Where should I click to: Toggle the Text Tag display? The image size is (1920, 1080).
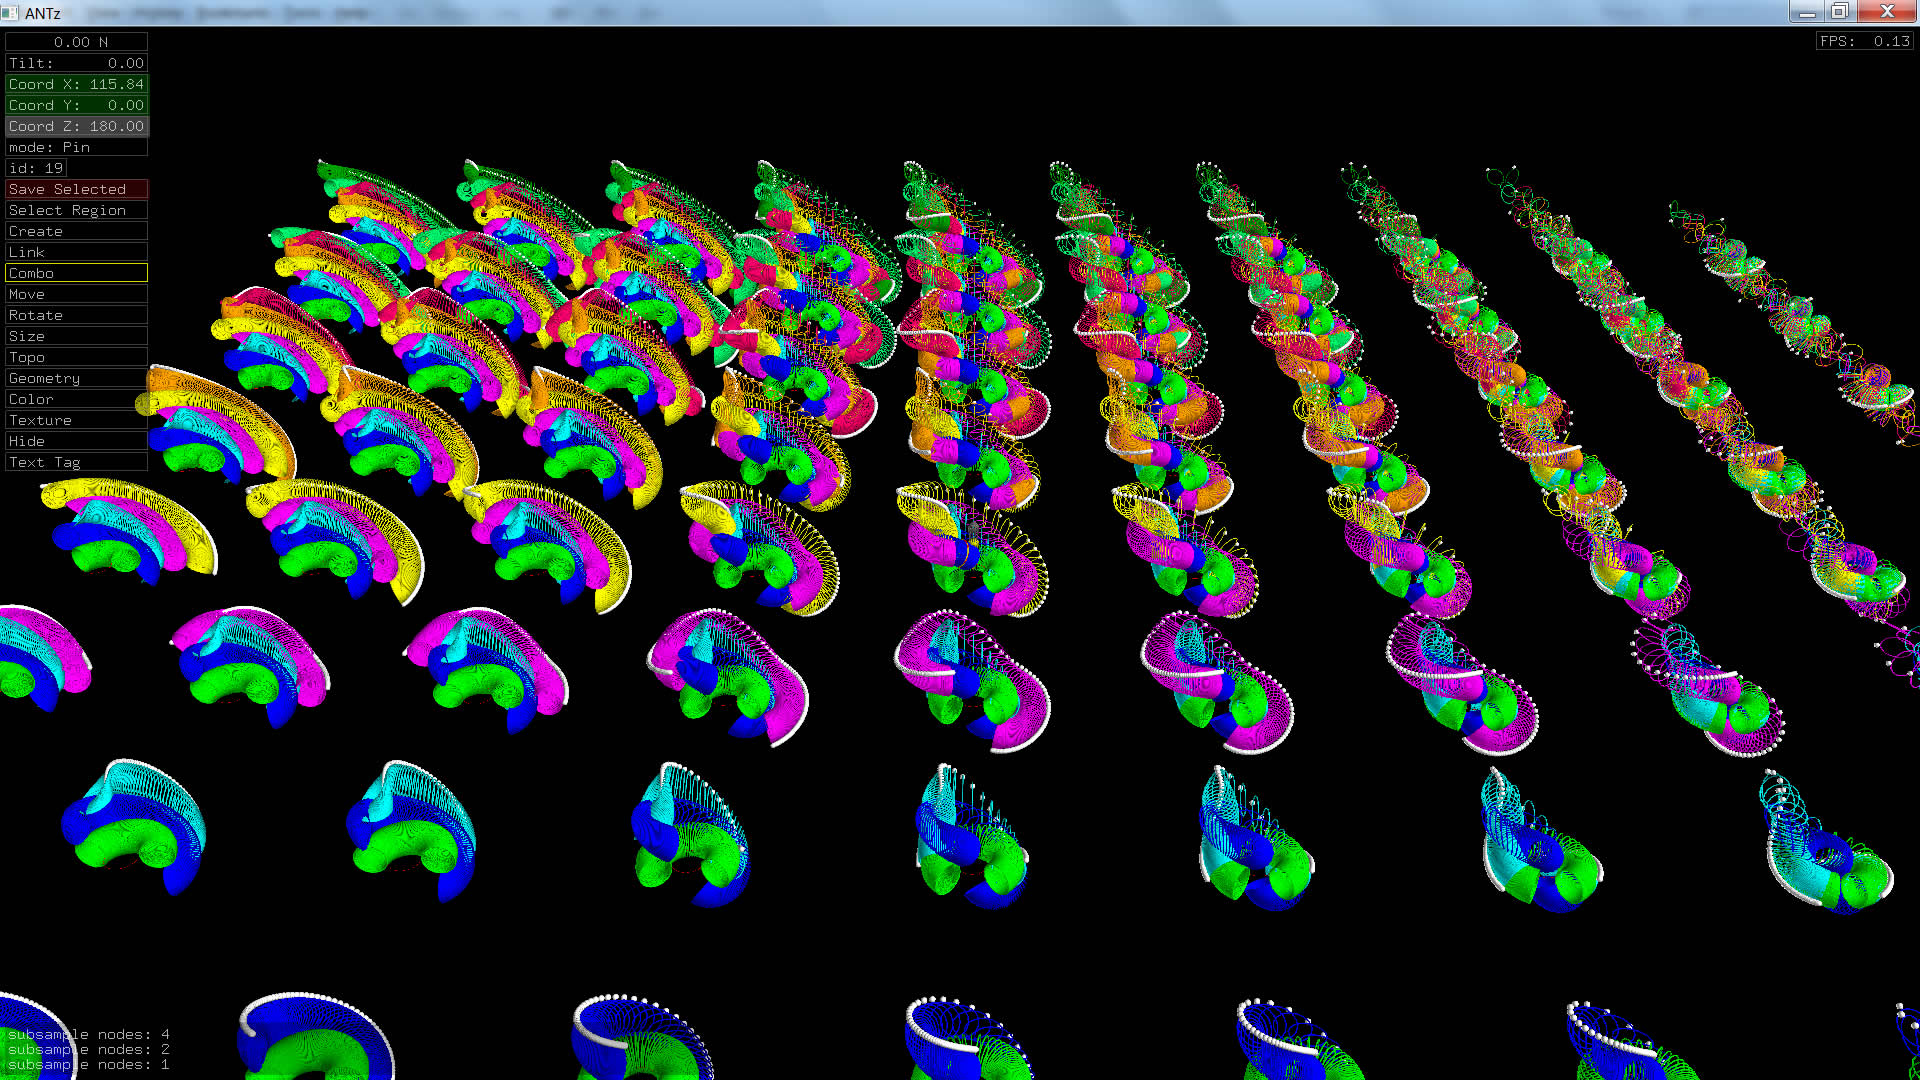point(76,462)
